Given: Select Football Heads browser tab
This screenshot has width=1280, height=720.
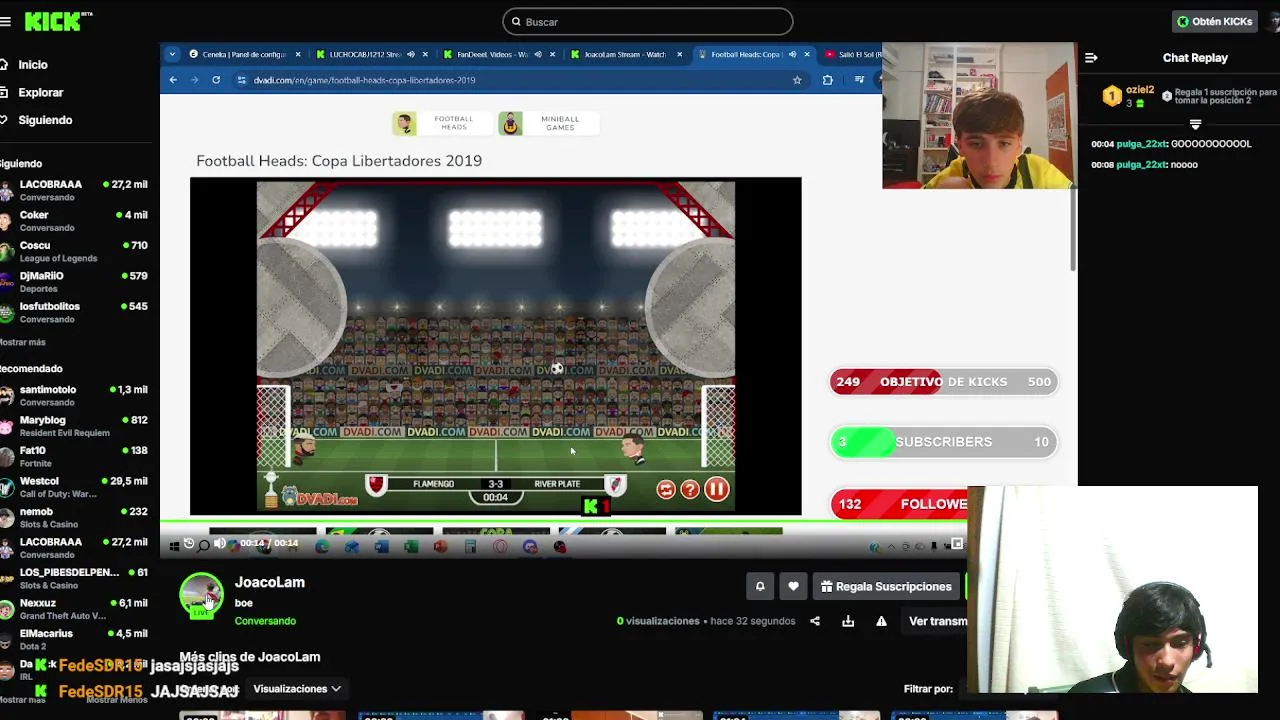Looking at the screenshot, I should point(752,54).
